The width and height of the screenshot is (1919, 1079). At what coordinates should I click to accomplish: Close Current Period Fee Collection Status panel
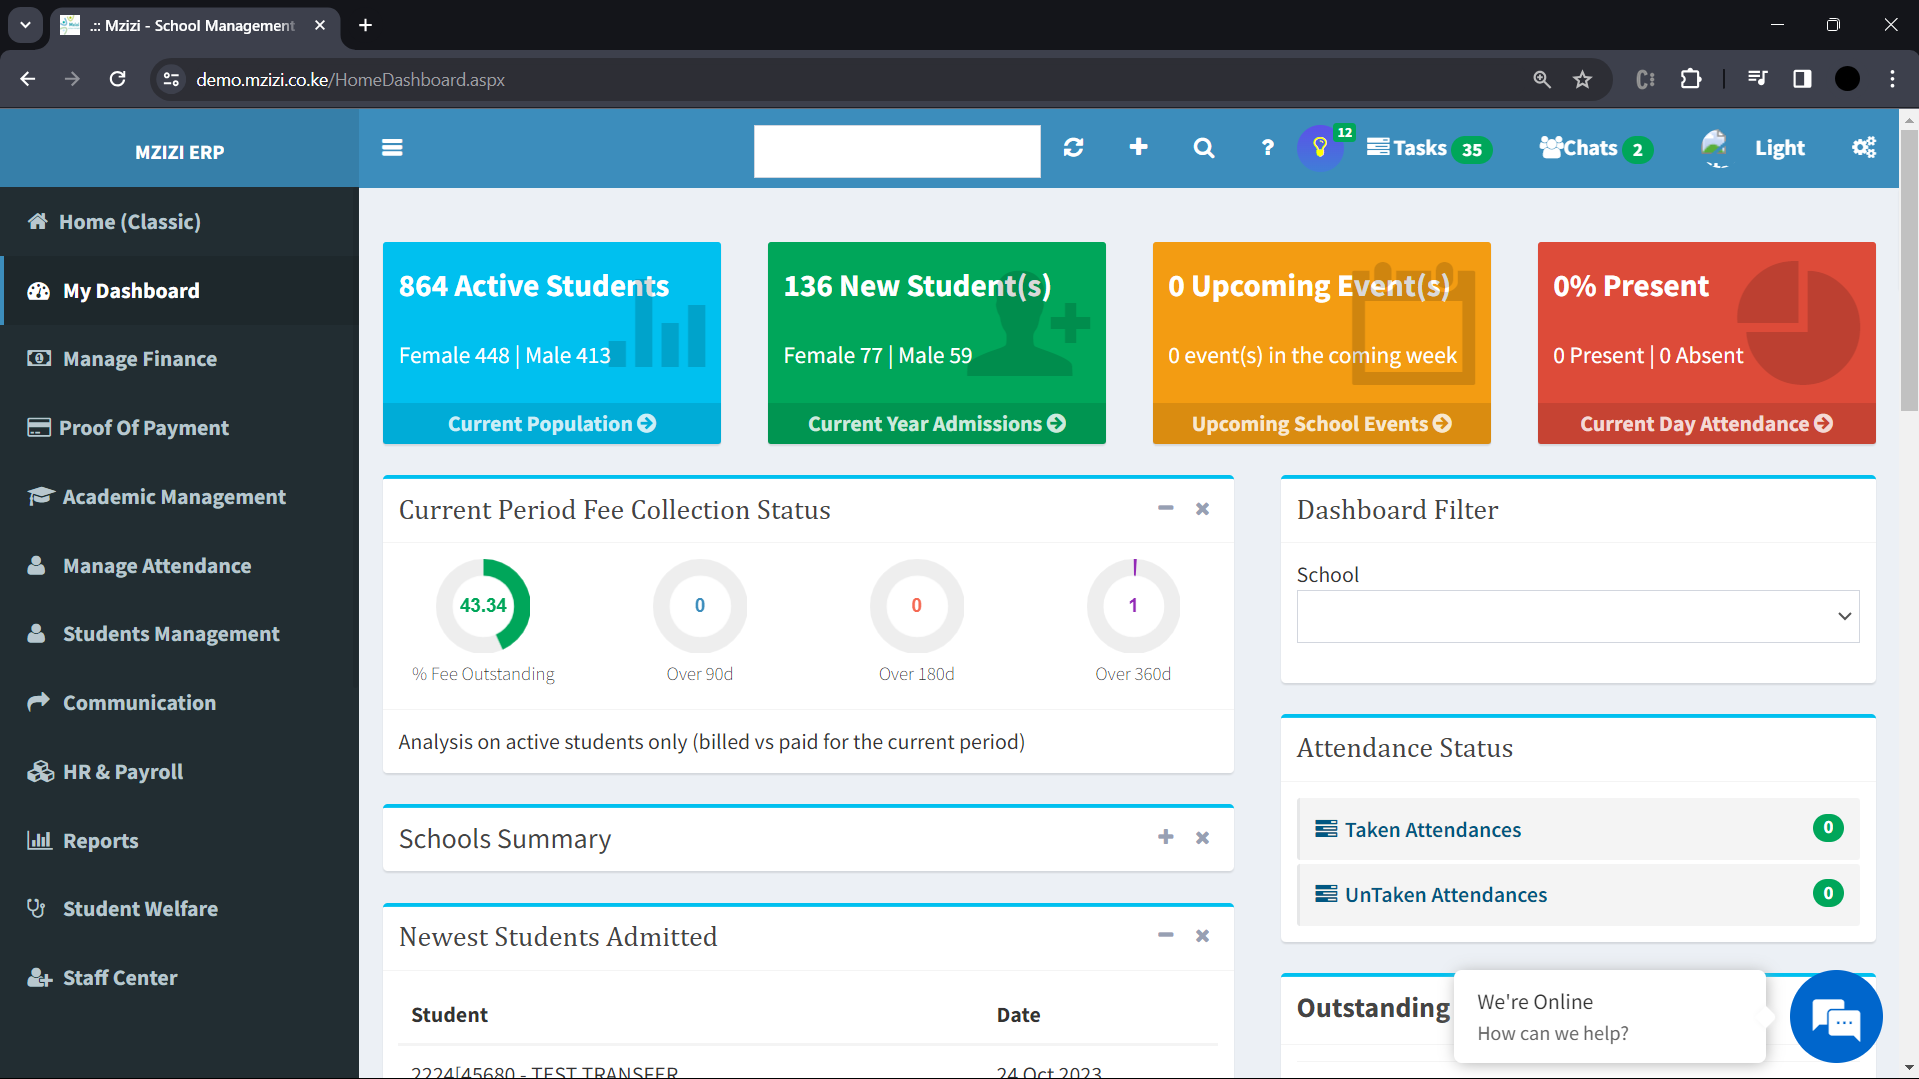click(x=1203, y=509)
